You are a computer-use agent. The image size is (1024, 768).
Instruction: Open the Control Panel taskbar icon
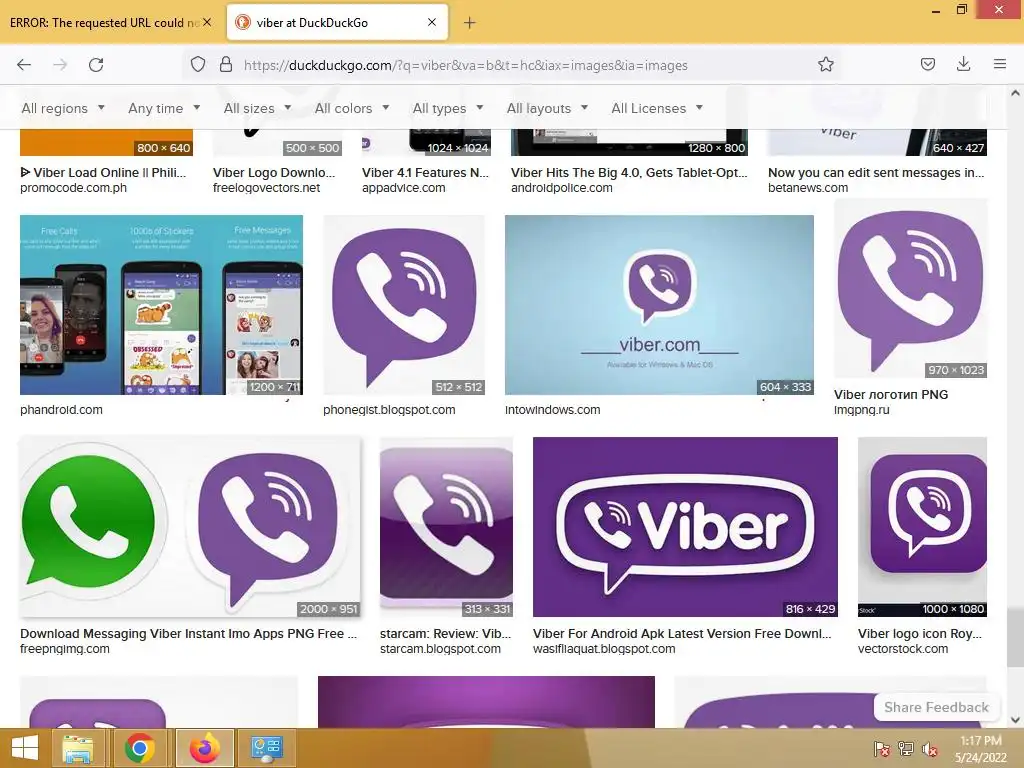click(x=266, y=748)
